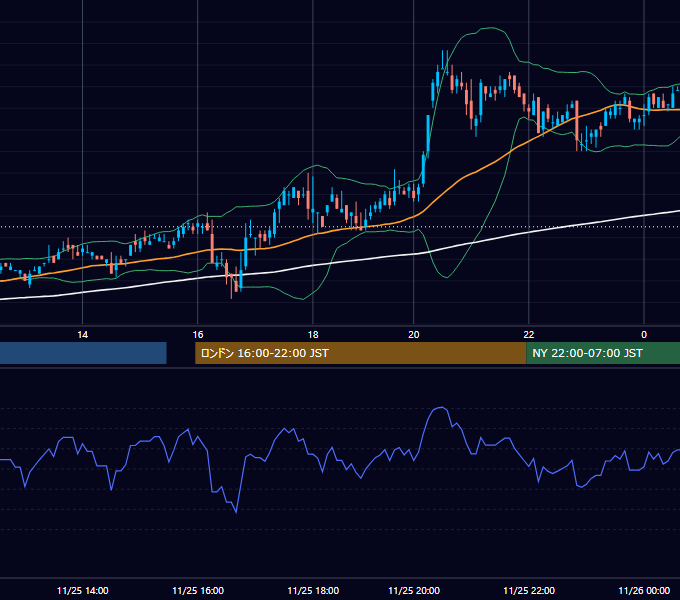
Task: Click the 11/25 14:00 time label
Action: click(x=82, y=590)
